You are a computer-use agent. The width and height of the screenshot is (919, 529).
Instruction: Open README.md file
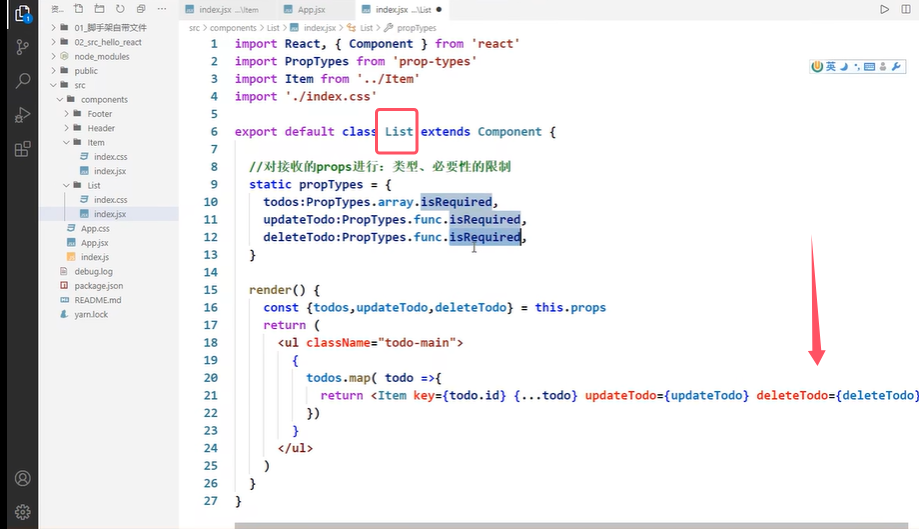(97, 300)
